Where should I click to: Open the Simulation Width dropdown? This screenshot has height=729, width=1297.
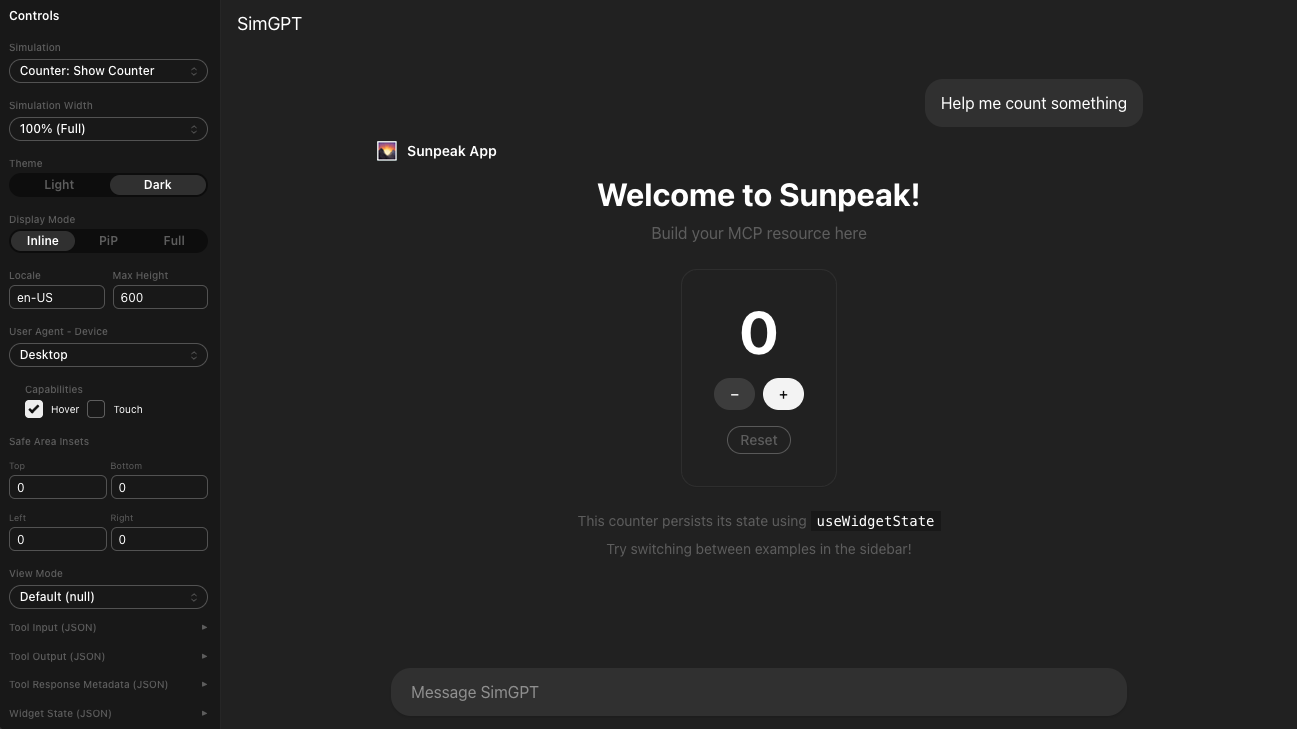pos(108,128)
